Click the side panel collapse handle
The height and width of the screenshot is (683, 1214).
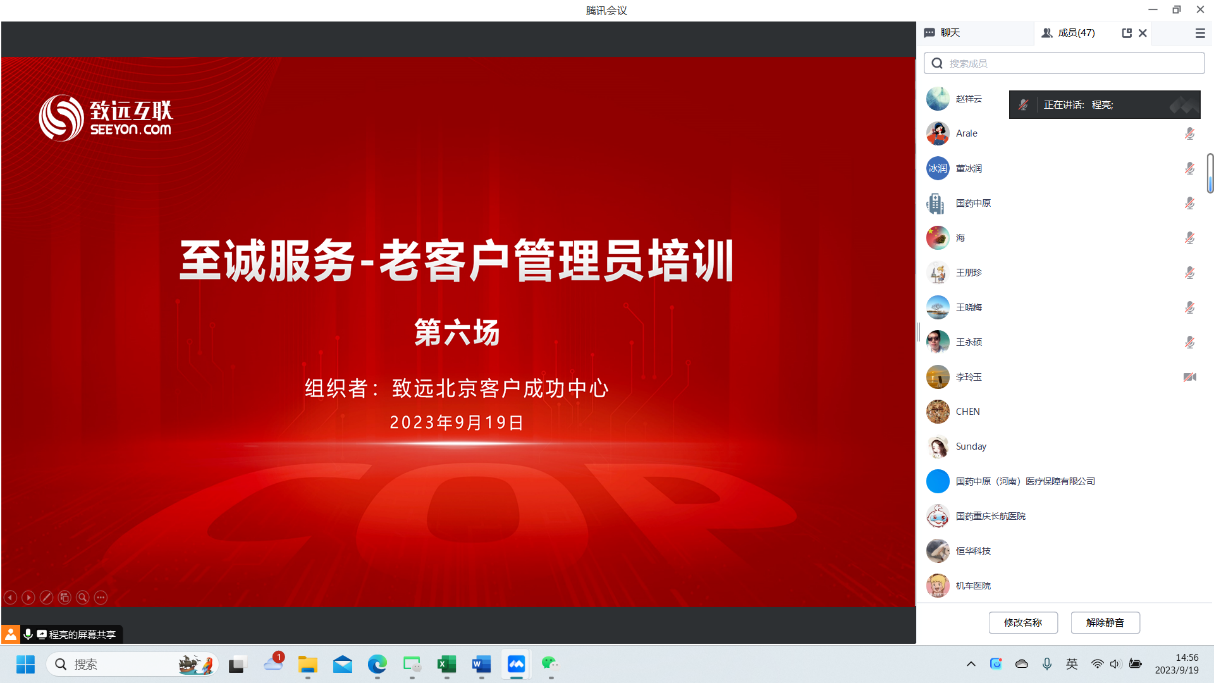coord(918,332)
